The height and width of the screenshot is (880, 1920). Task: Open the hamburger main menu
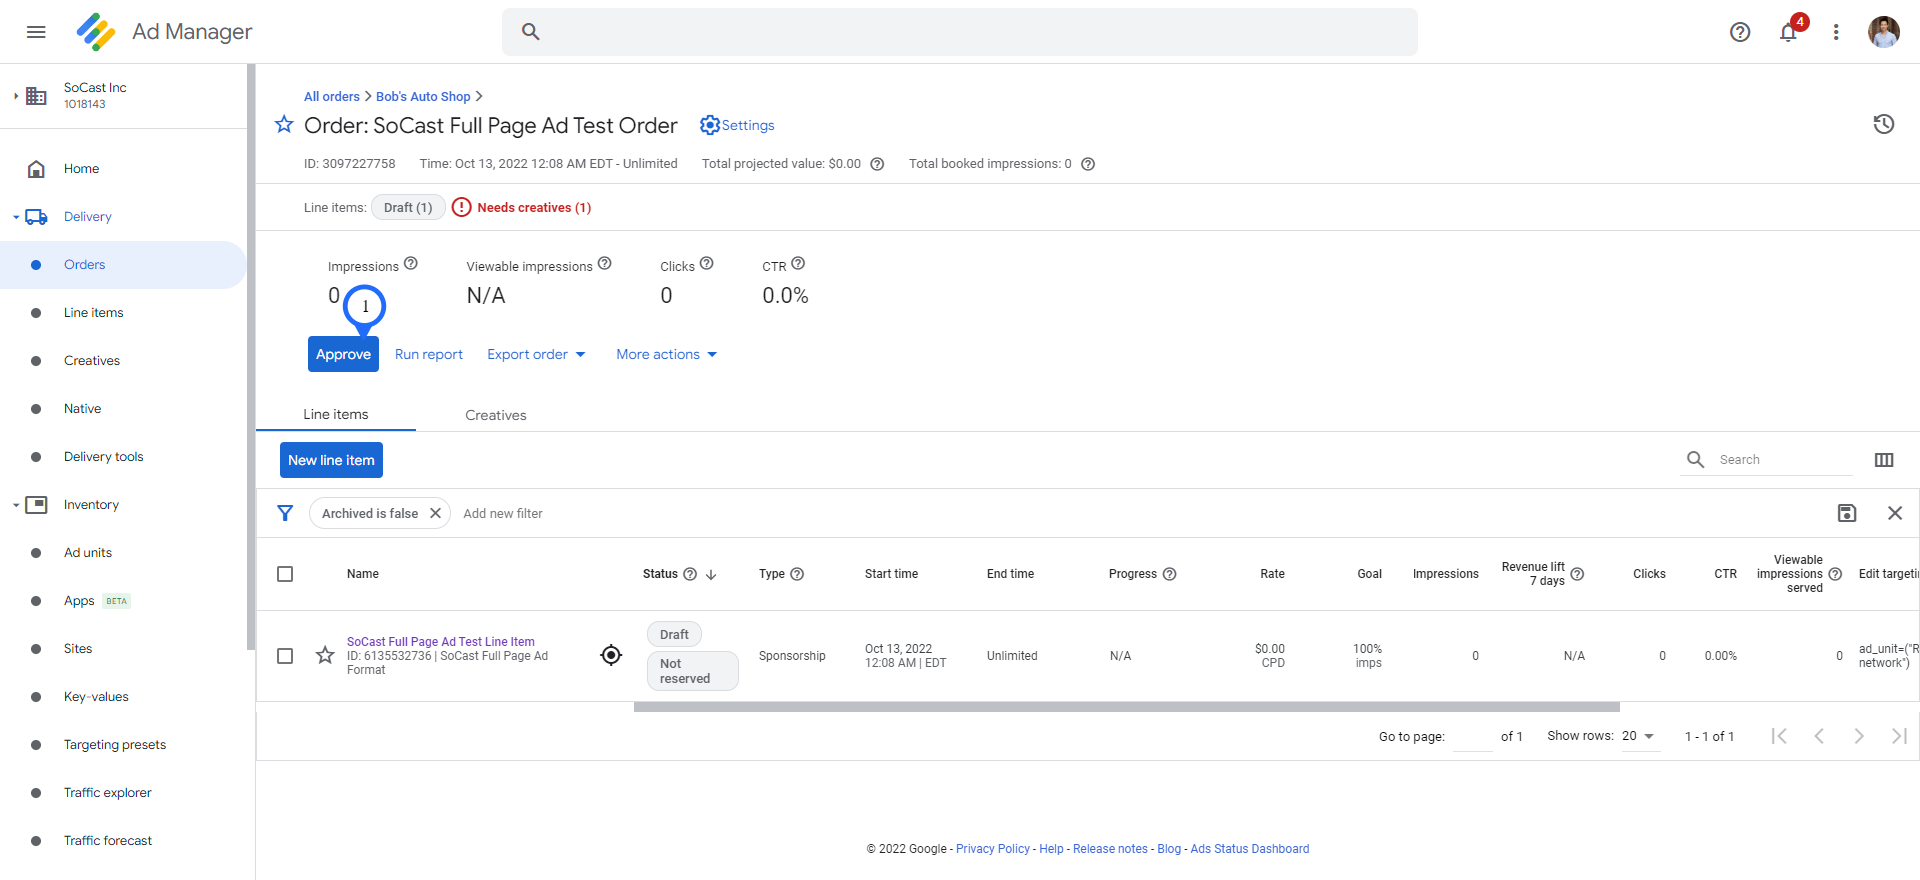[x=36, y=32]
